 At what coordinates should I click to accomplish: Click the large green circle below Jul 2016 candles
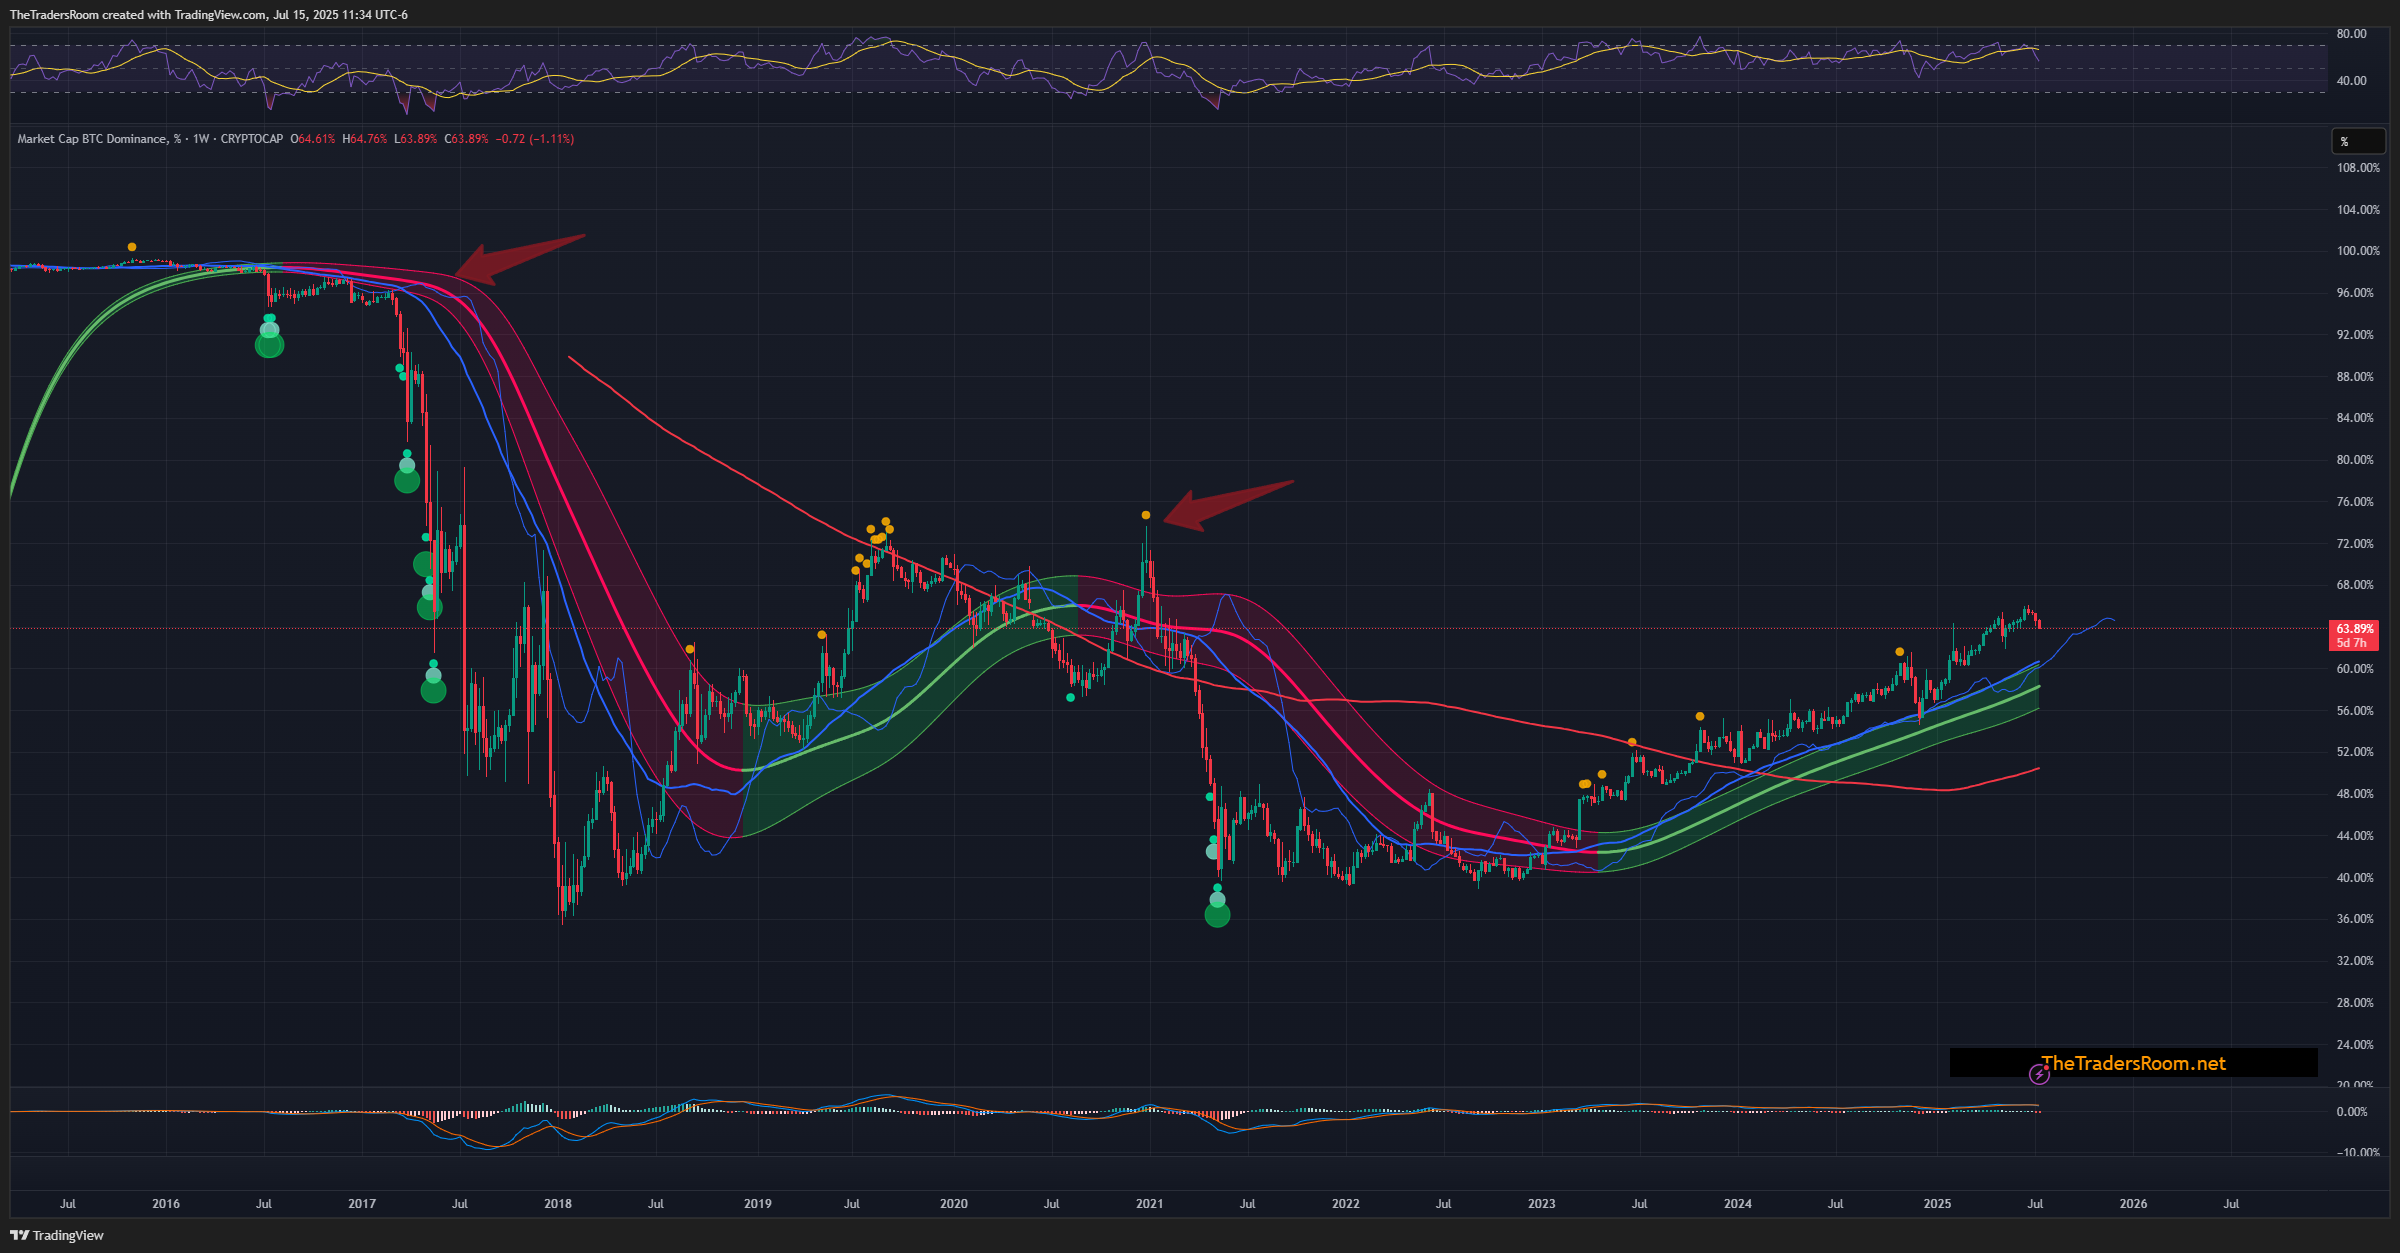coord(269,345)
